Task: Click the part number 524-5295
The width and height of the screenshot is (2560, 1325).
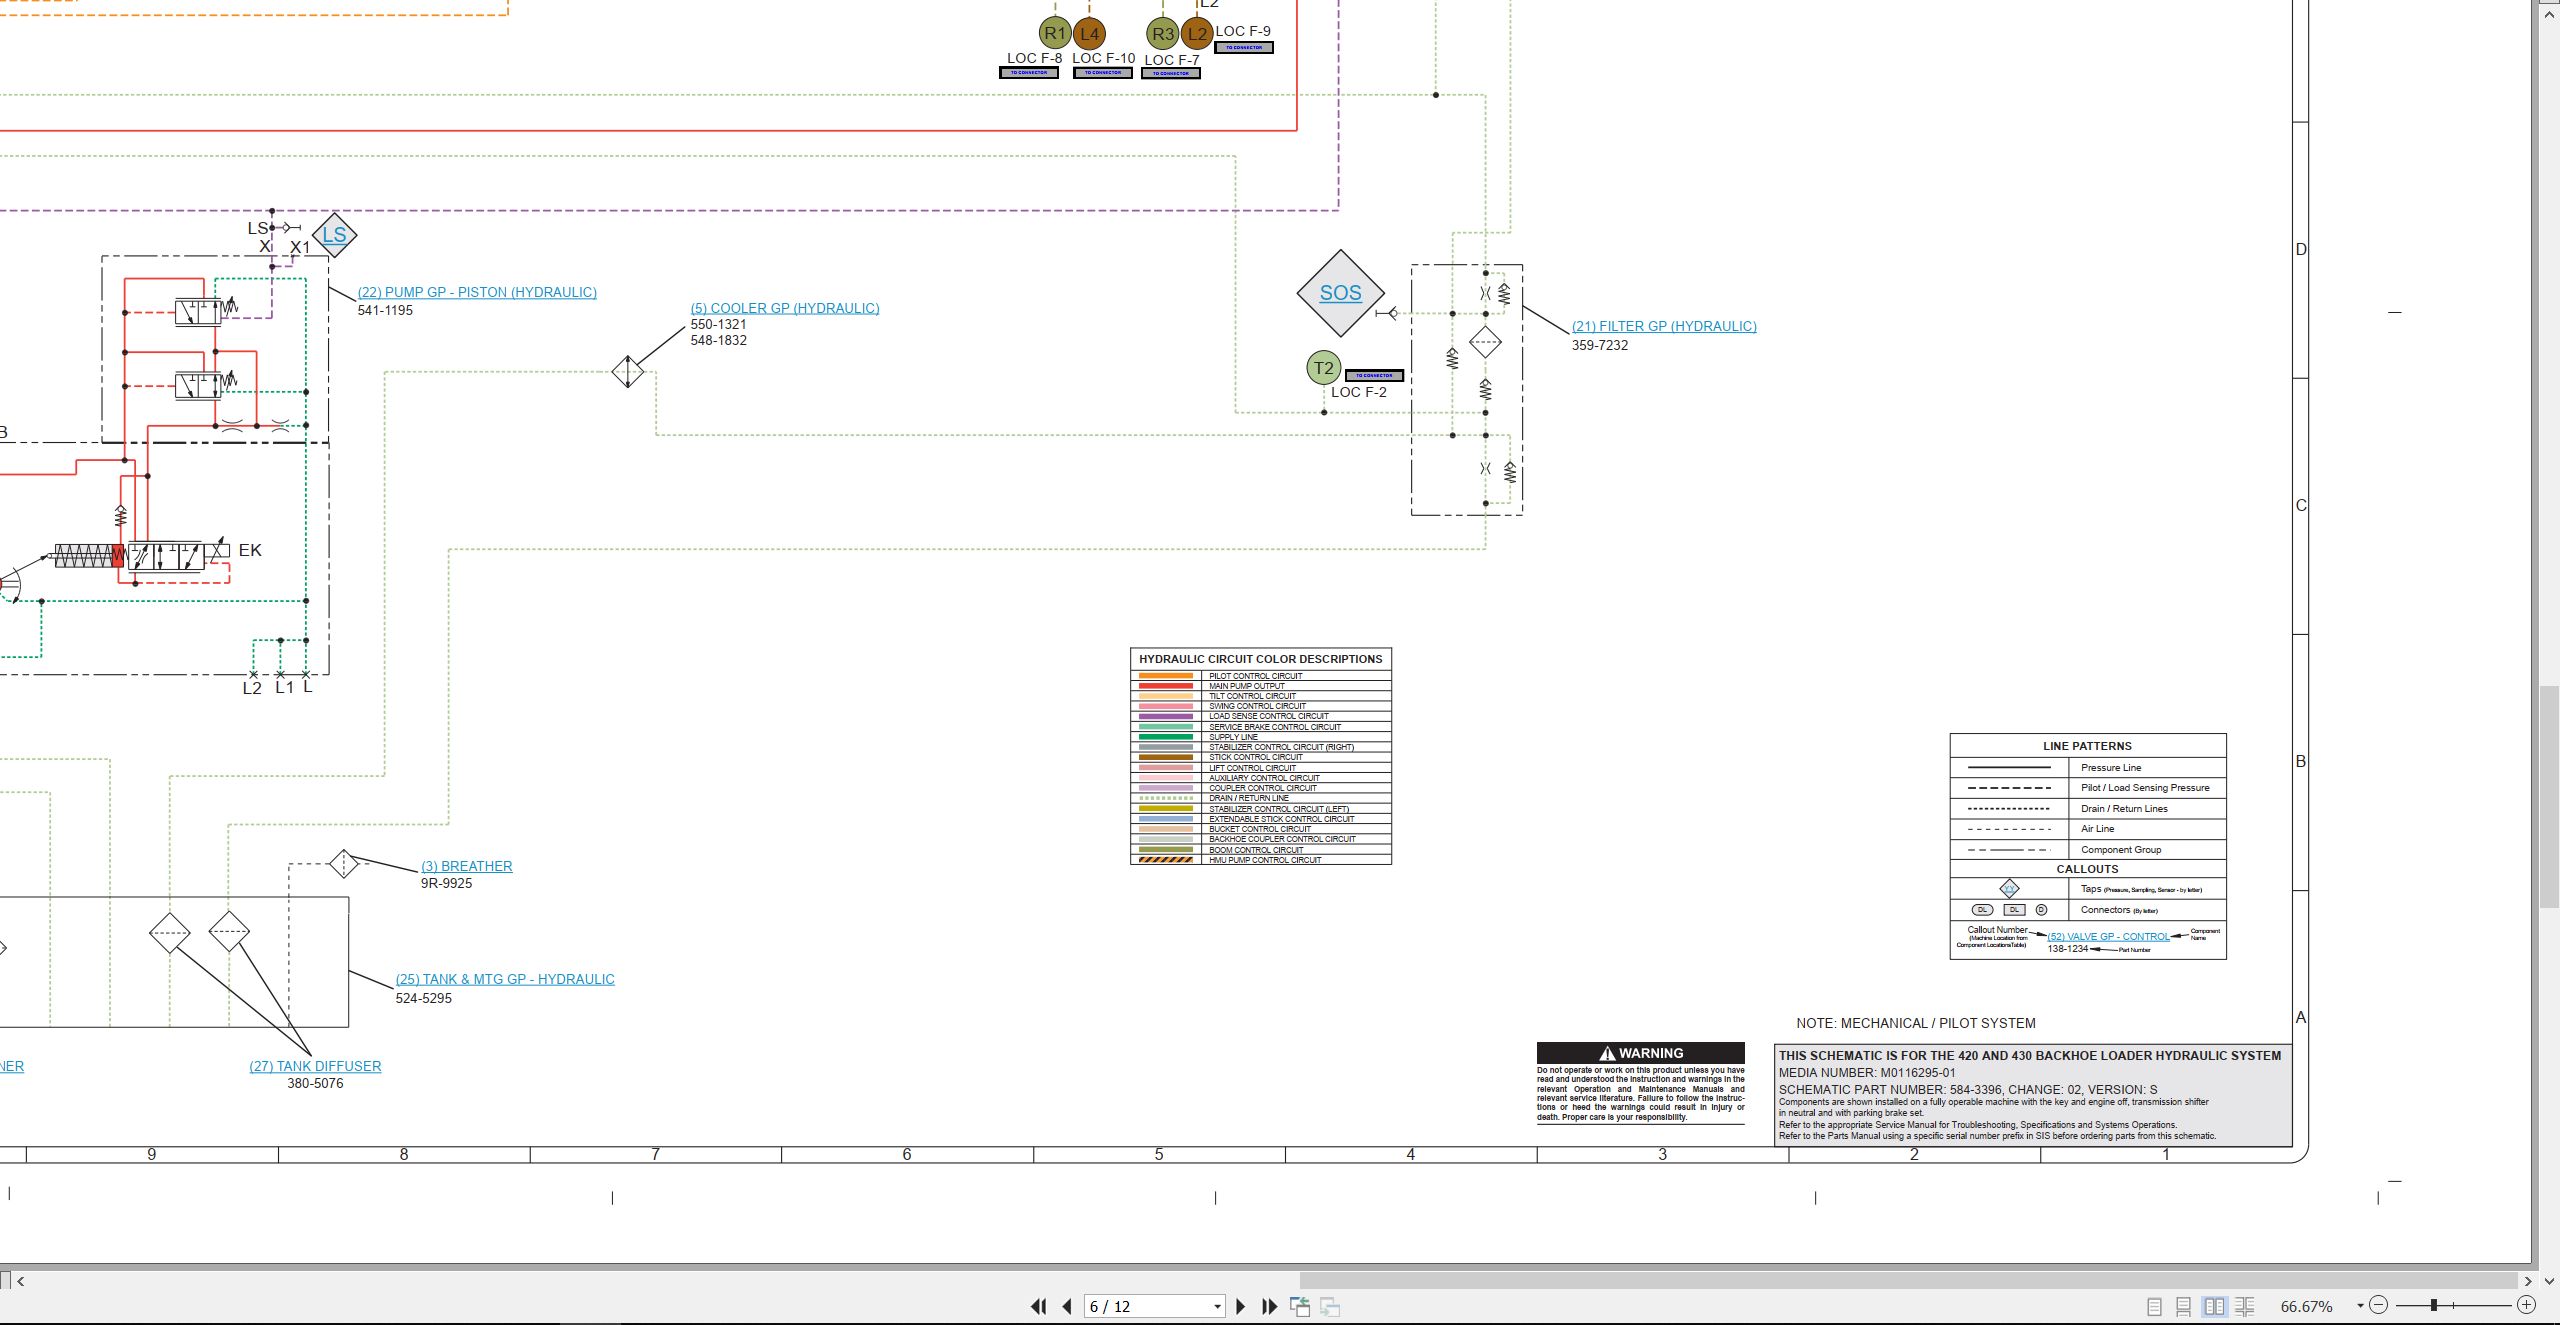Action: pos(424,998)
